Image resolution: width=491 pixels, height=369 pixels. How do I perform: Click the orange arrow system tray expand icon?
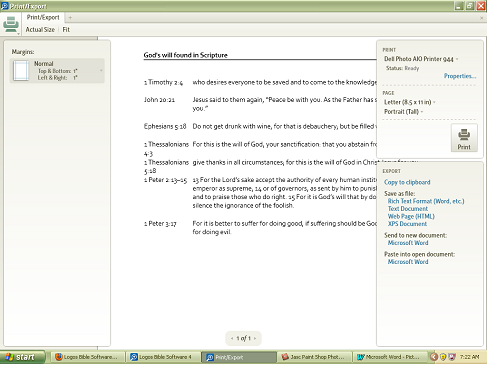pyautogui.click(x=434, y=357)
